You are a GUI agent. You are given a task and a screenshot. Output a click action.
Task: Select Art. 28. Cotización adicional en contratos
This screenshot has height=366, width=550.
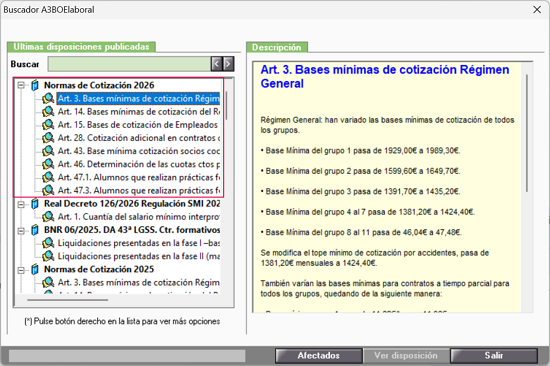[139, 138]
